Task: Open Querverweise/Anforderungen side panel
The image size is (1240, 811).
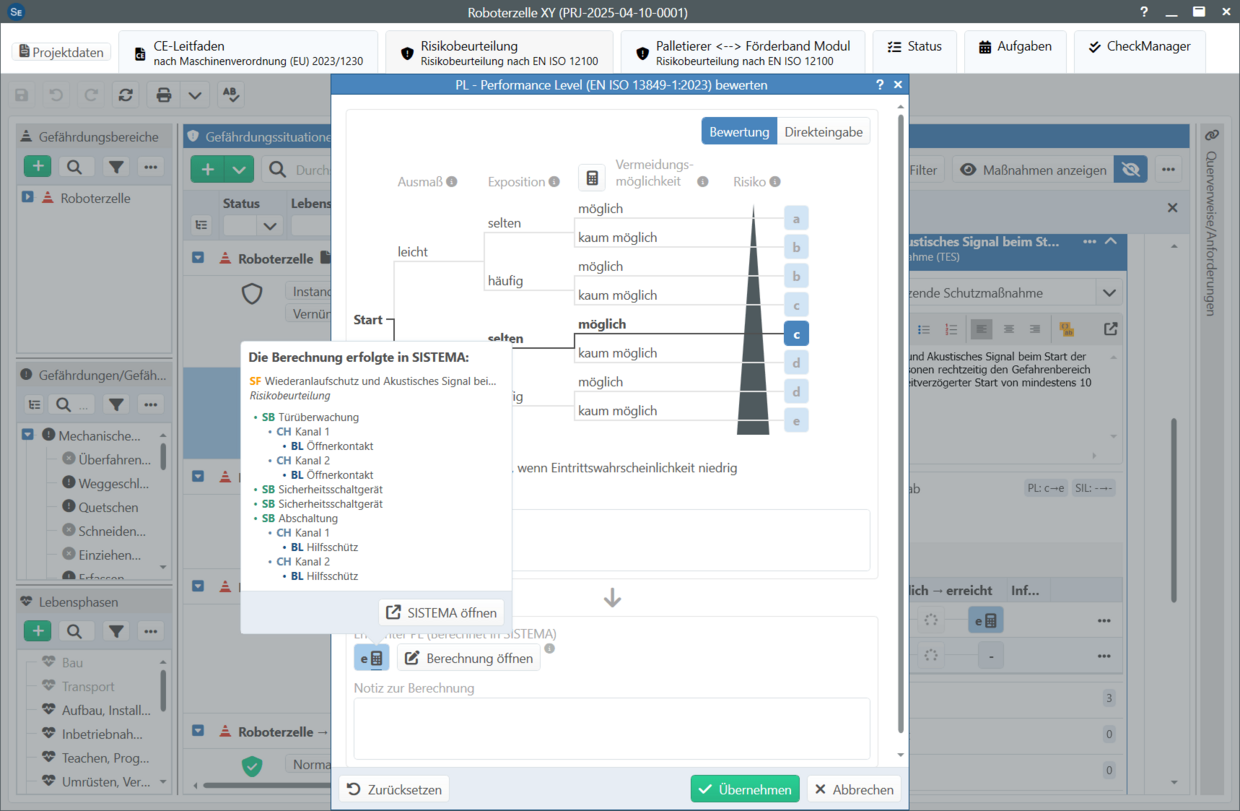Action: tap(1211, 224)
